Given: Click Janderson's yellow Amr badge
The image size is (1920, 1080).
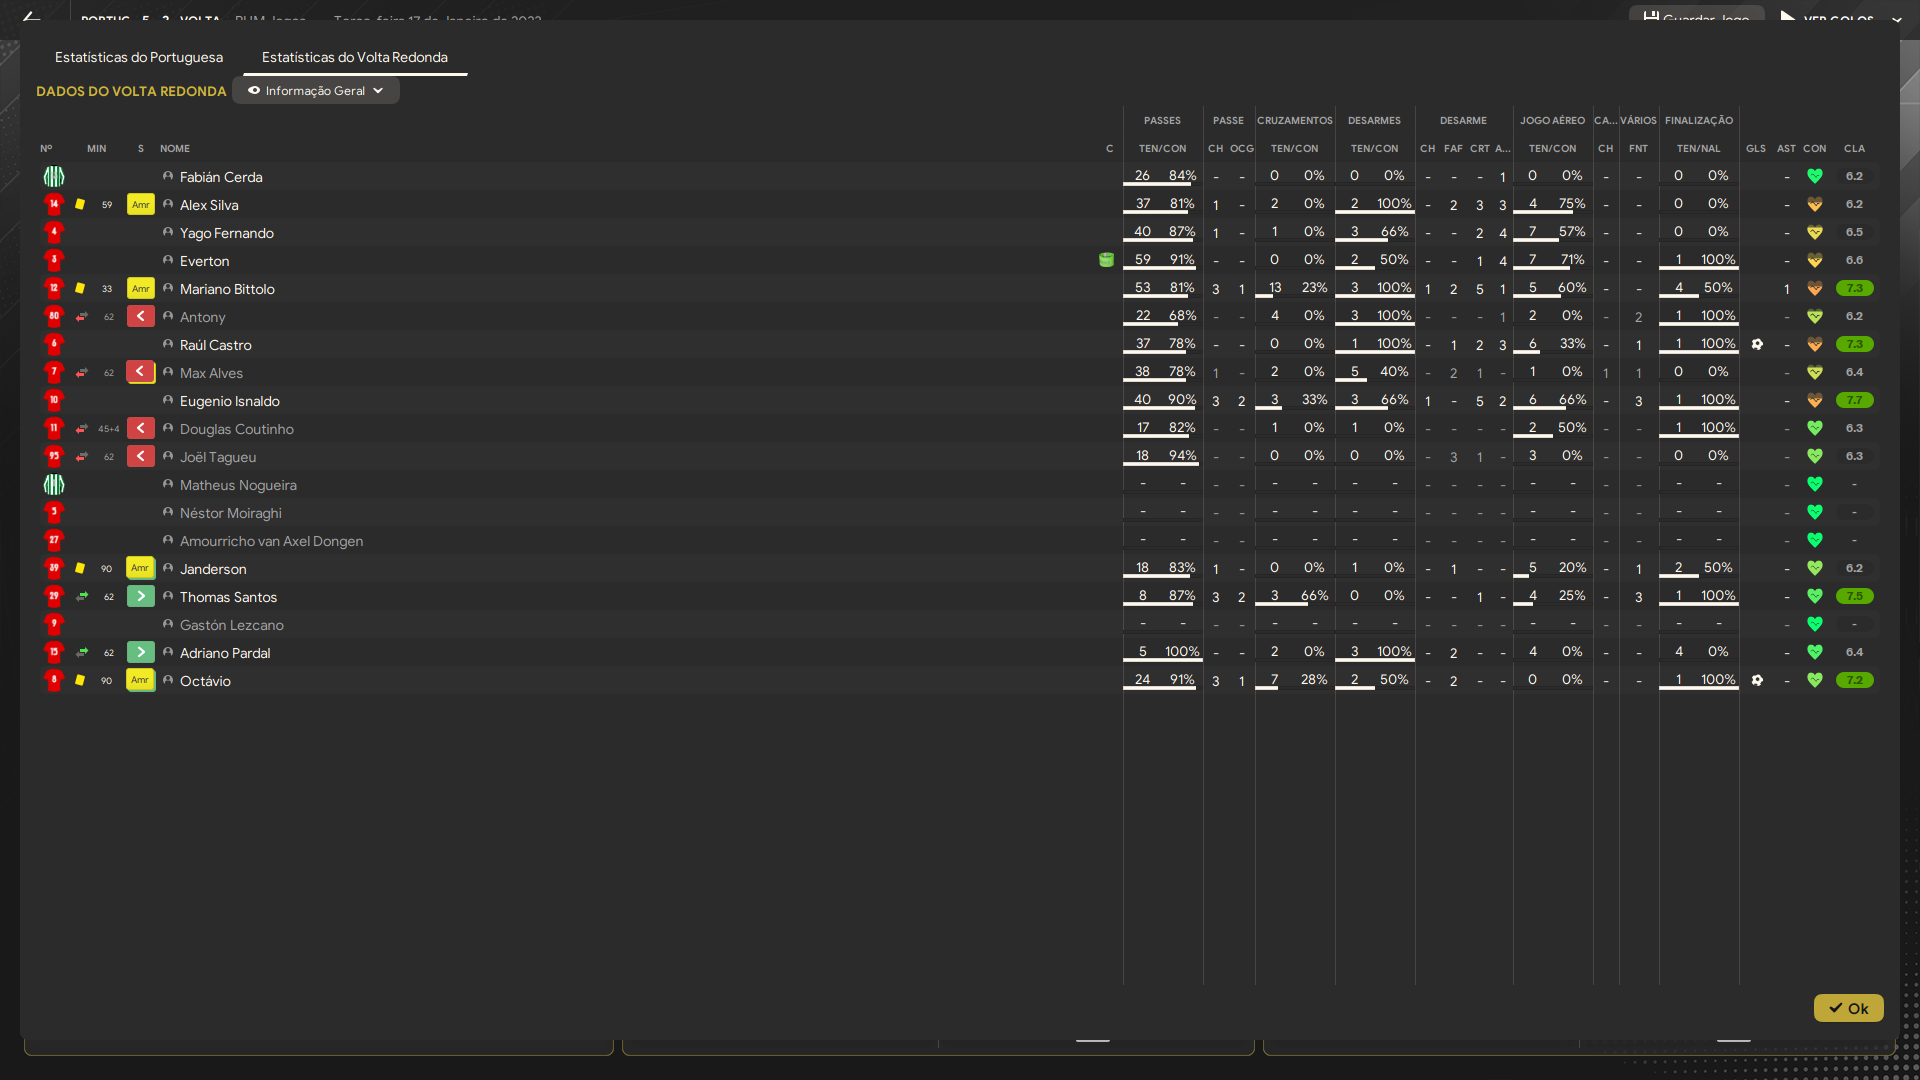Looking at the screenshot, I should 141,569.
